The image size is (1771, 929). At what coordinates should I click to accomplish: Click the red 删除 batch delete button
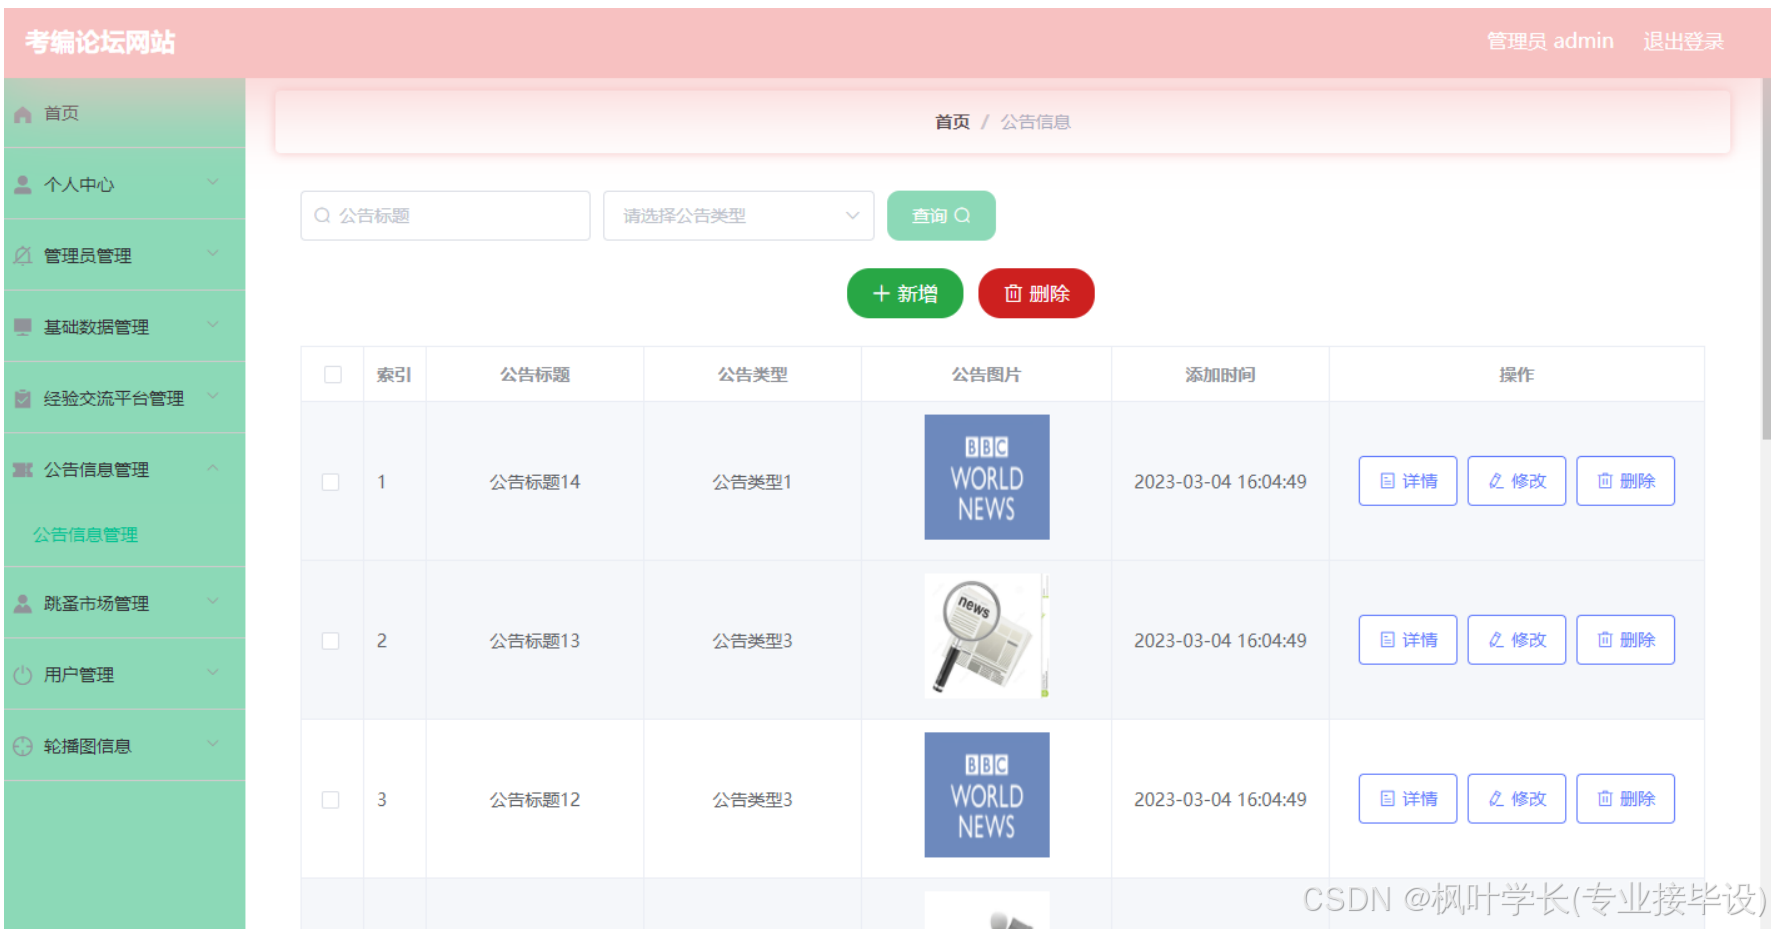(1036, 293)
